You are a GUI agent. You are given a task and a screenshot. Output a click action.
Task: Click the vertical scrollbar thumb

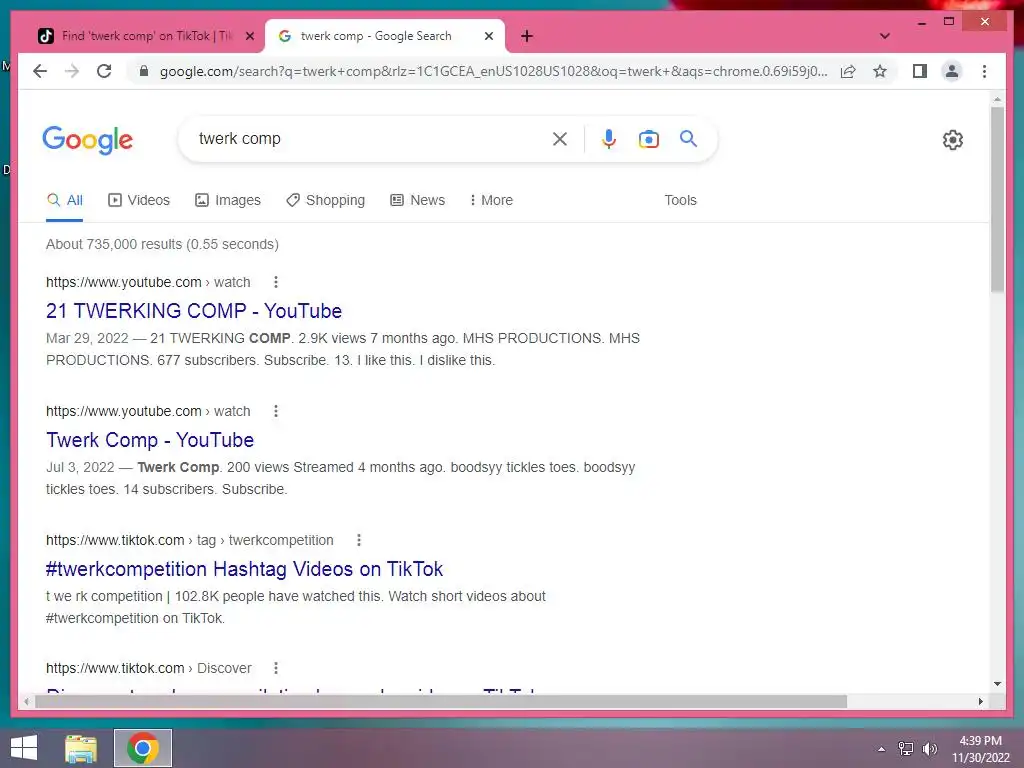coord(997,199)
